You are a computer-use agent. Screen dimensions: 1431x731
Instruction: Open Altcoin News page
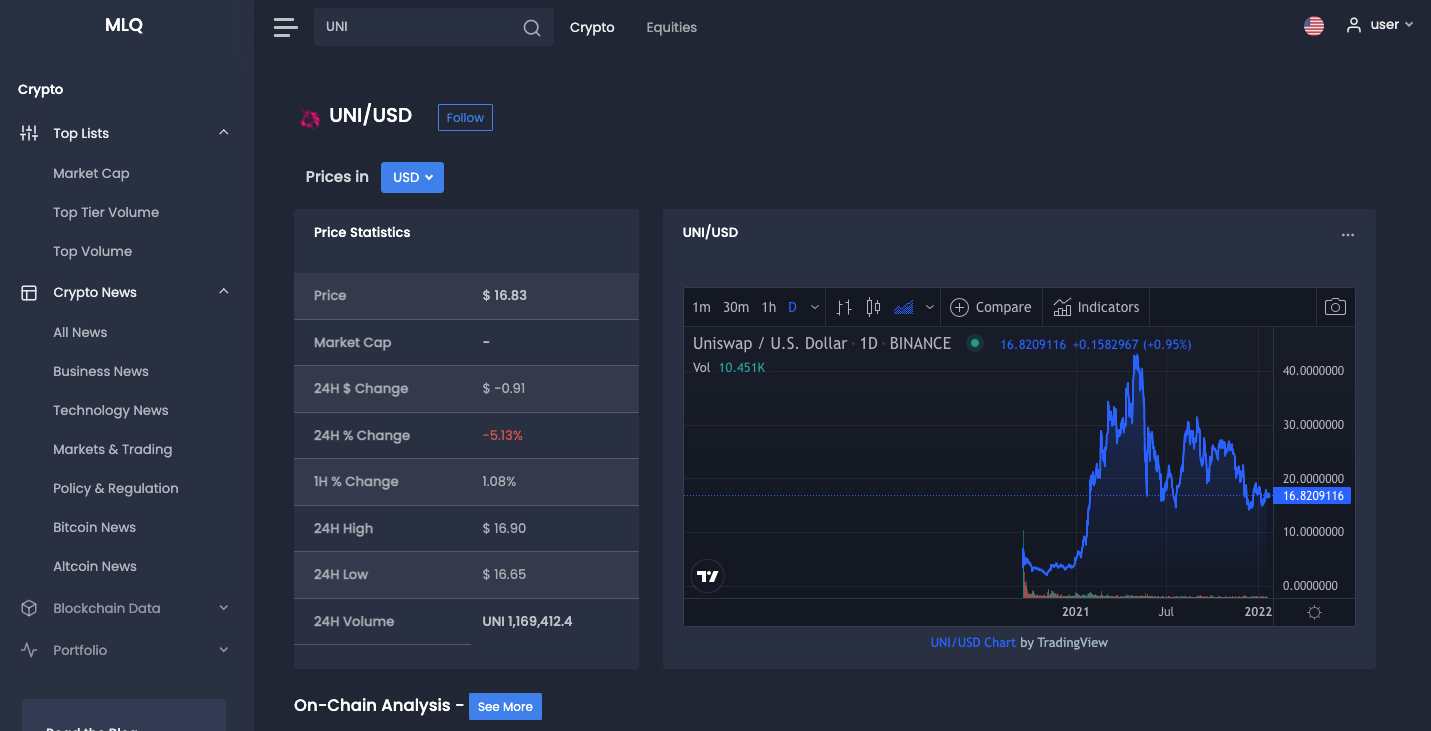(95, 566)
